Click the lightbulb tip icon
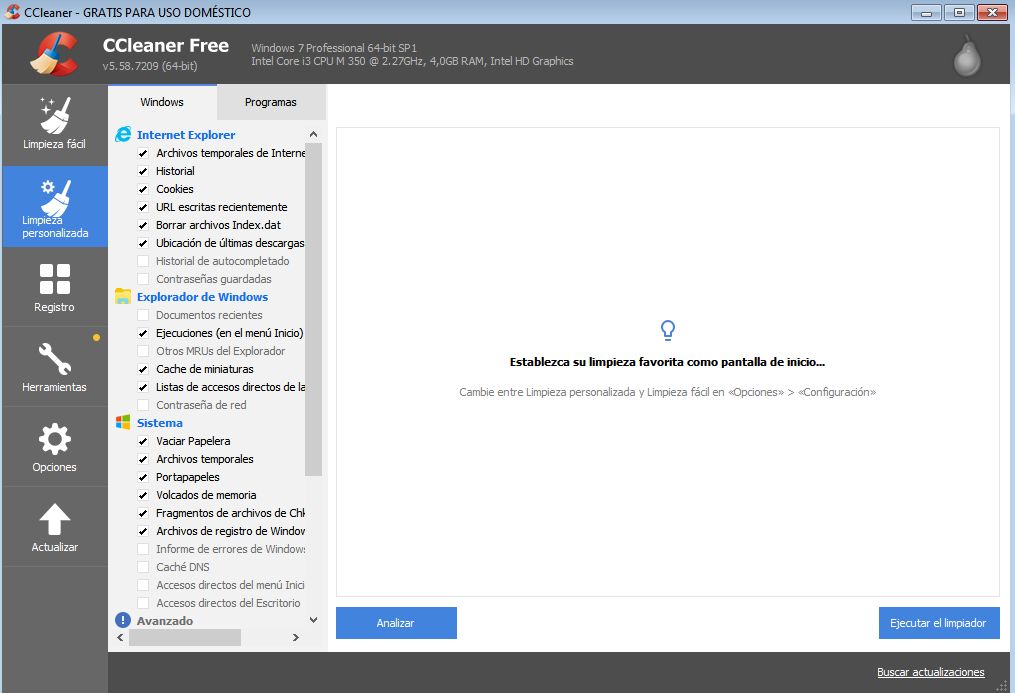The width and height of the screenshot is (1015, 693). click(x=667, y=330)
